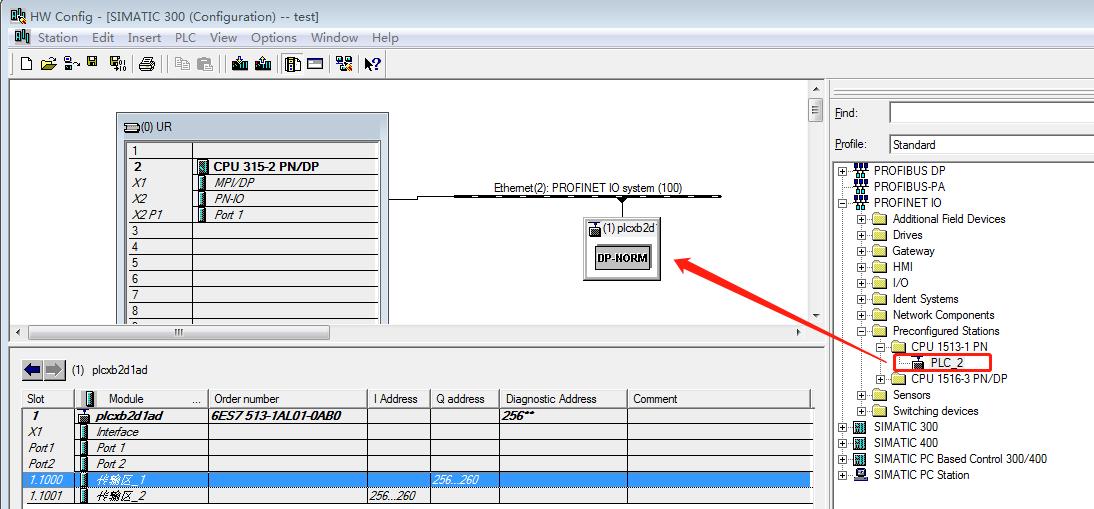Click the station window horizontal scrollbar thumb
Viewport: 1094px width, 509px height.
coord(179,333)
